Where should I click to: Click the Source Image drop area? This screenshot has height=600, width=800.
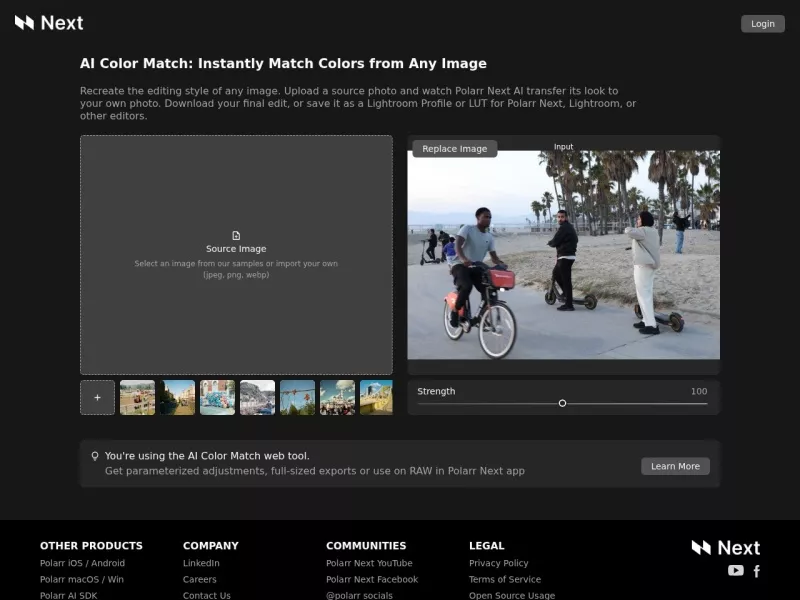point(236,255)
